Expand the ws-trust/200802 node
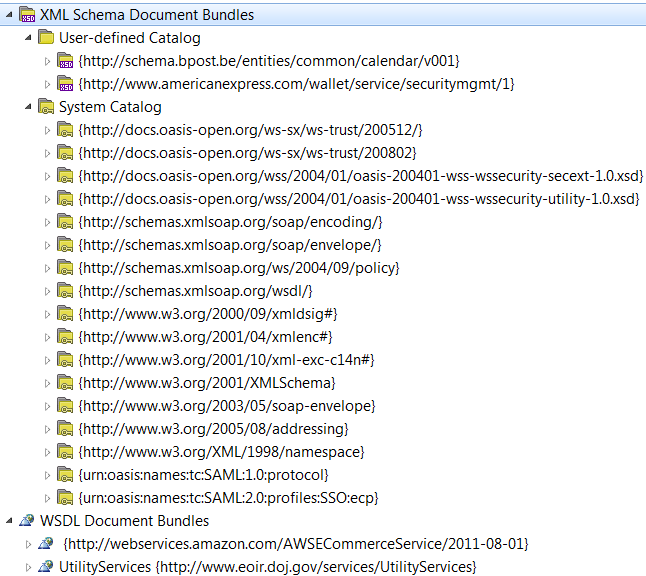The height and width of the screenshot is (576, 646). (47, 154)
